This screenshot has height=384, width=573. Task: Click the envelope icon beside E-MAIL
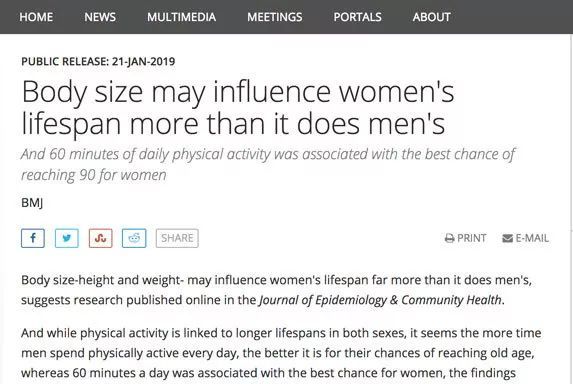click(x=508, y=239)
